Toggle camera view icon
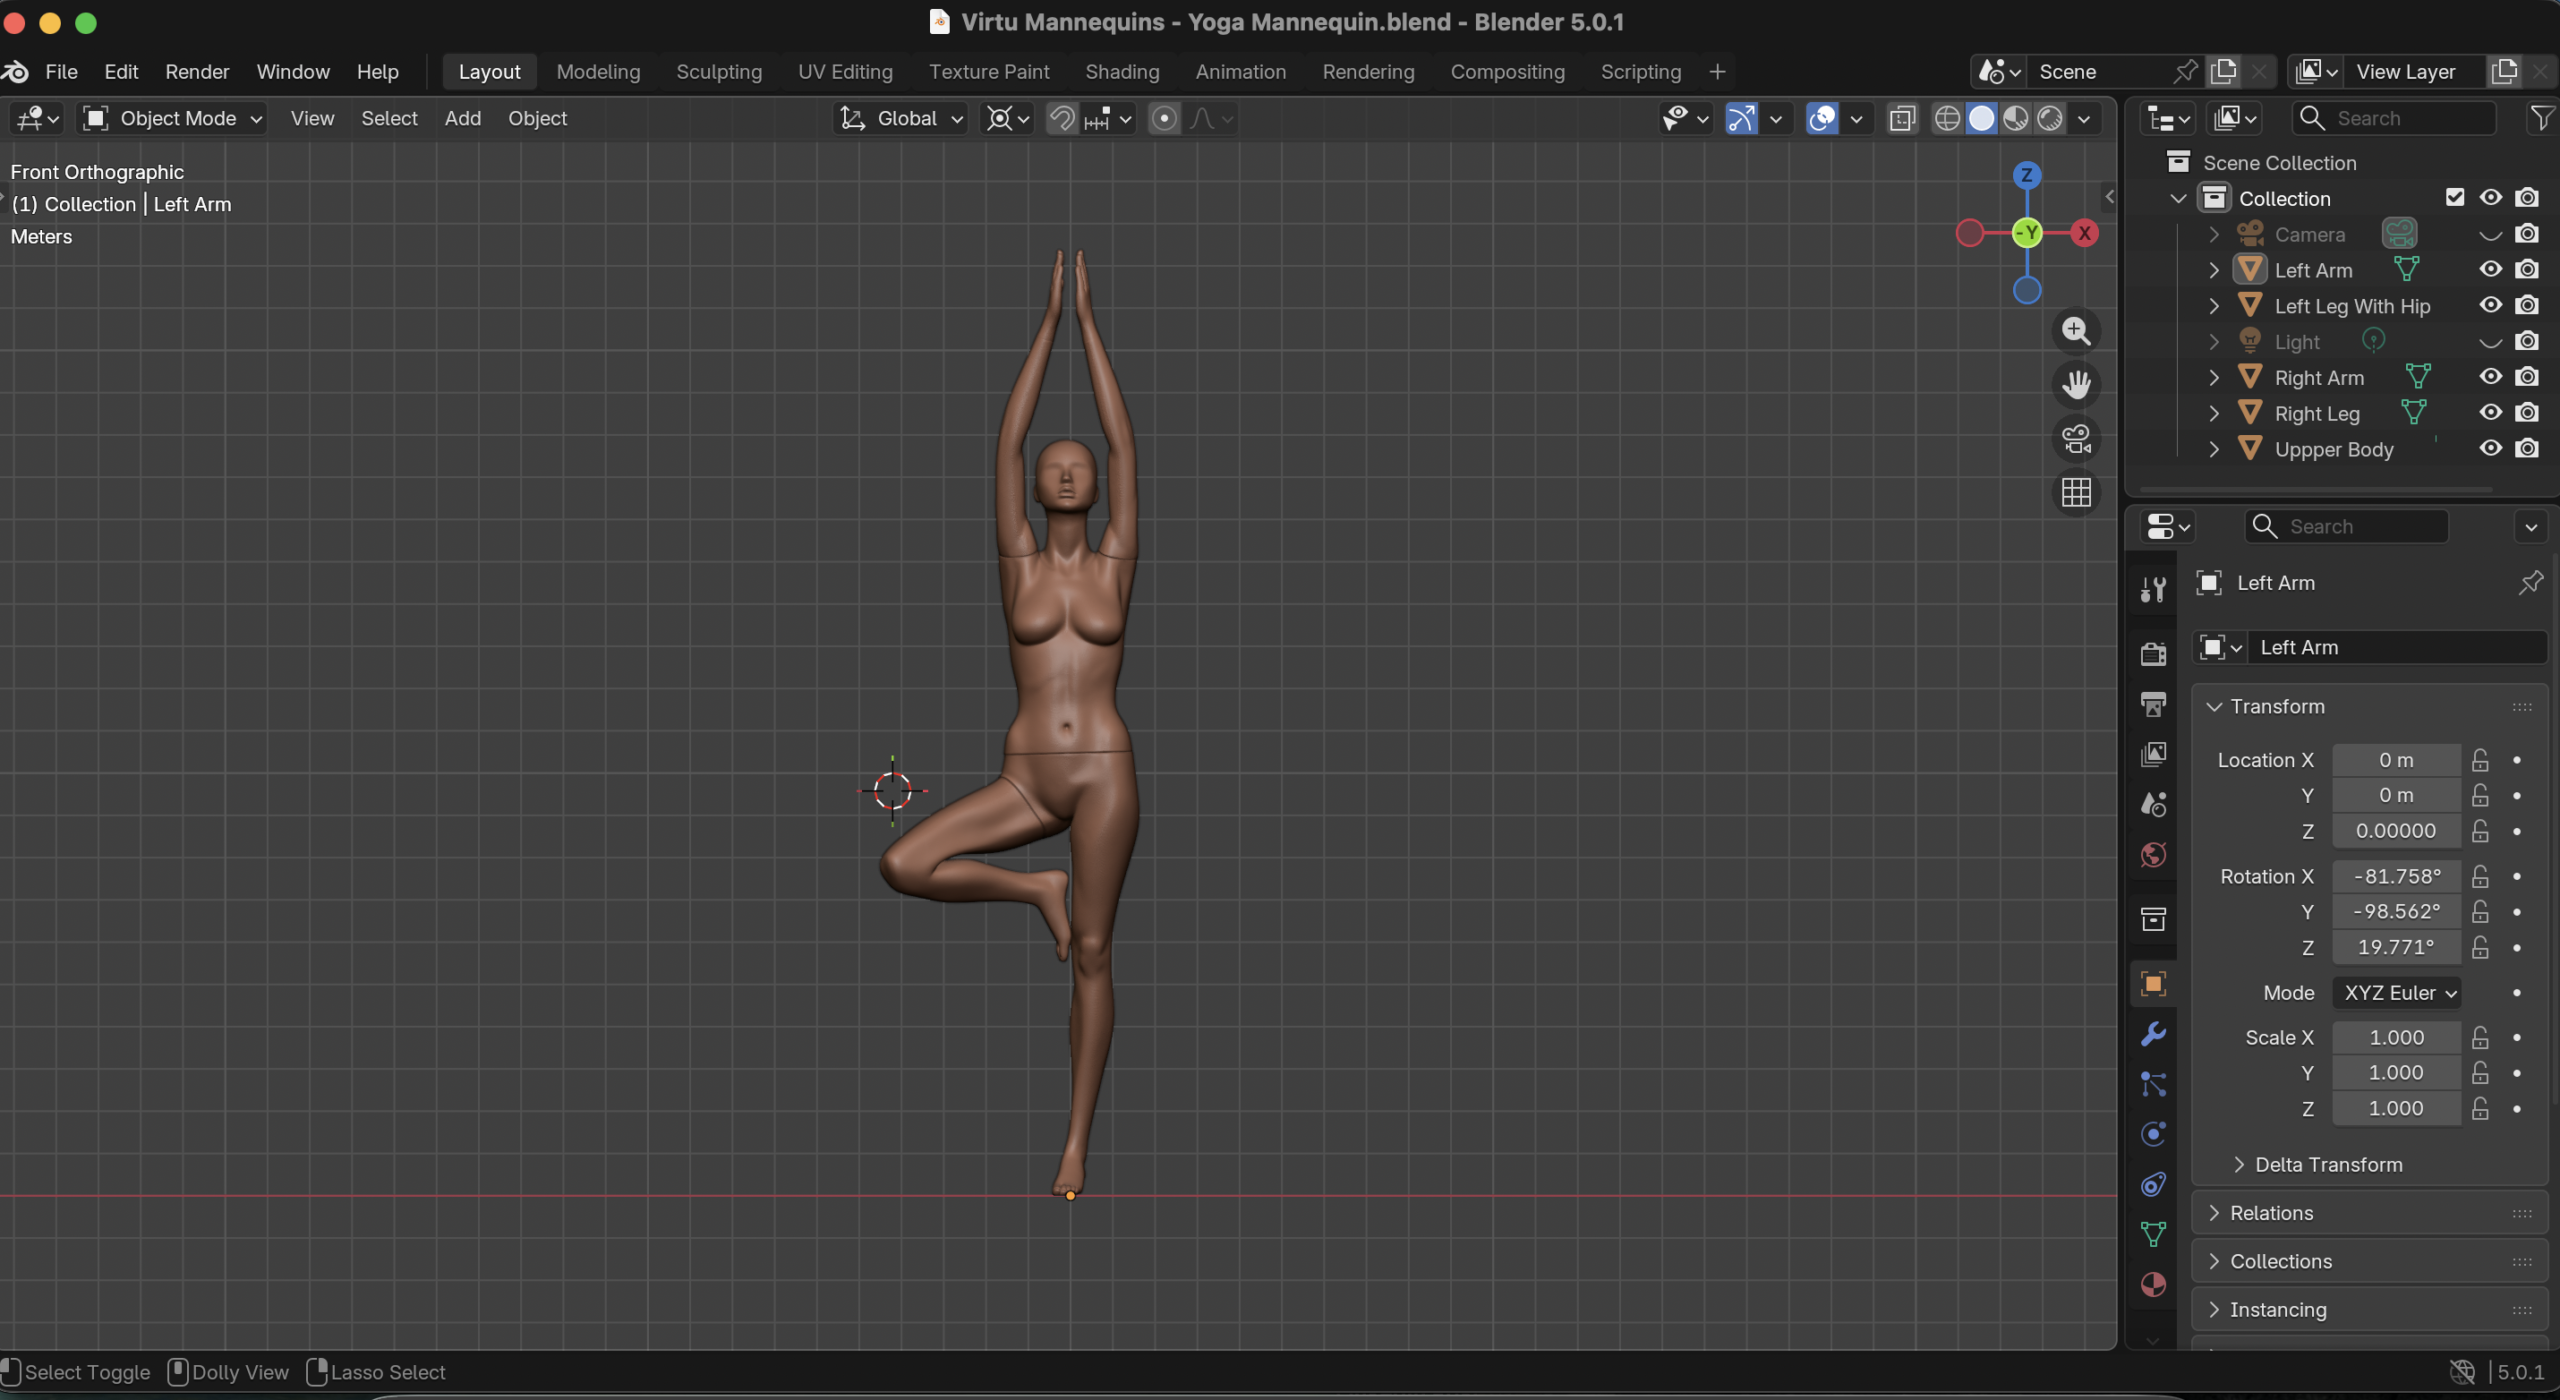This screenshot has width=2560, height=1400. 2076,439
